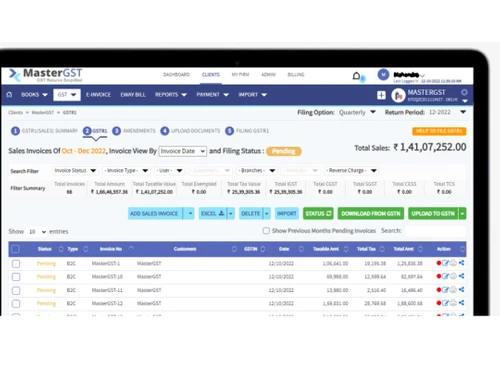
Task: Expand the Upload to GSTN arrow dropdown
Action: point(462,213)
